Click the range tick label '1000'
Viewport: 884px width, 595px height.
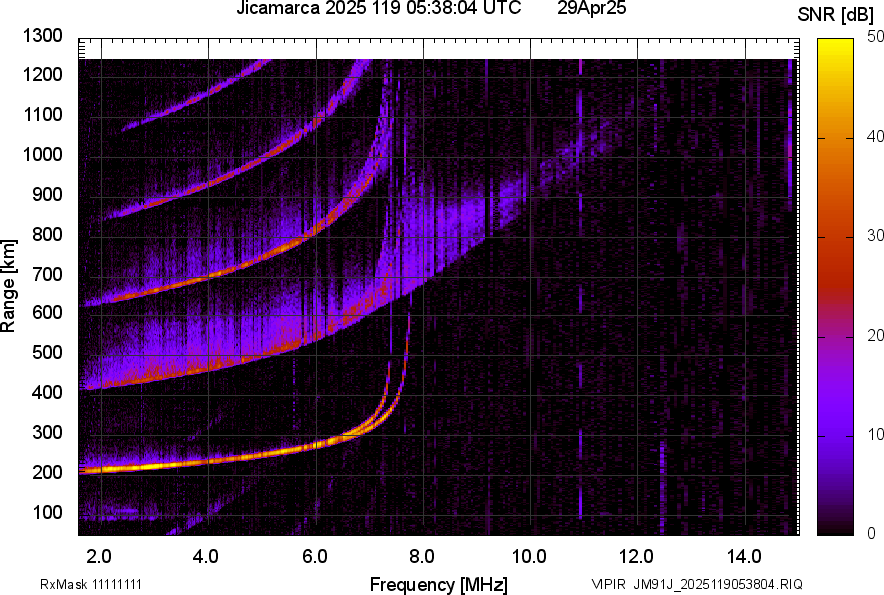(x=42, y=154)
